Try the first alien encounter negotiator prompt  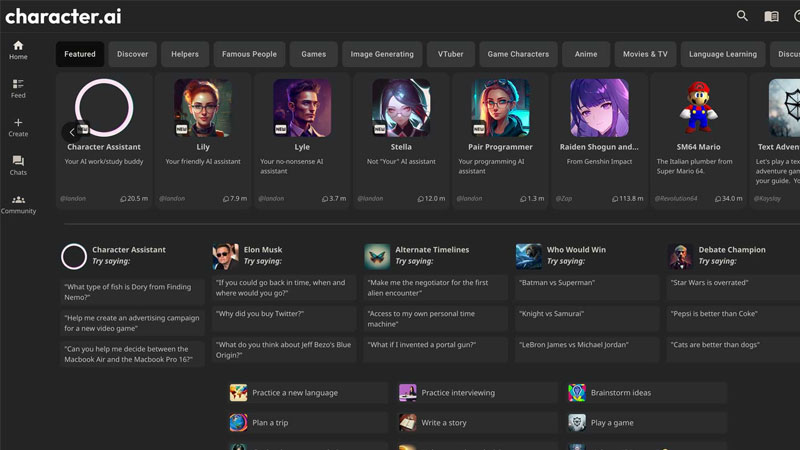[x=435, y=288]
